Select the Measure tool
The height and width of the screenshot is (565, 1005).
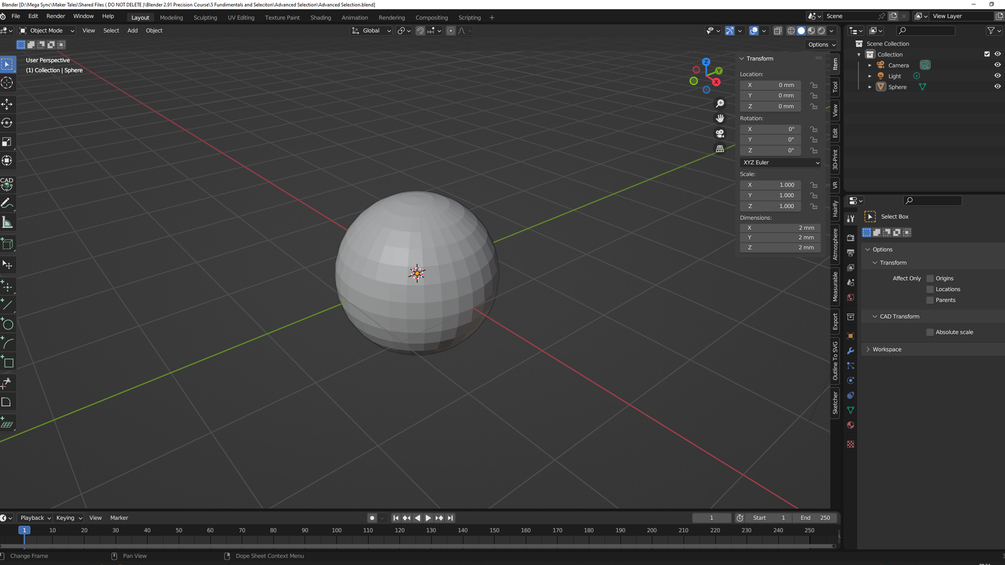(7, 222)
